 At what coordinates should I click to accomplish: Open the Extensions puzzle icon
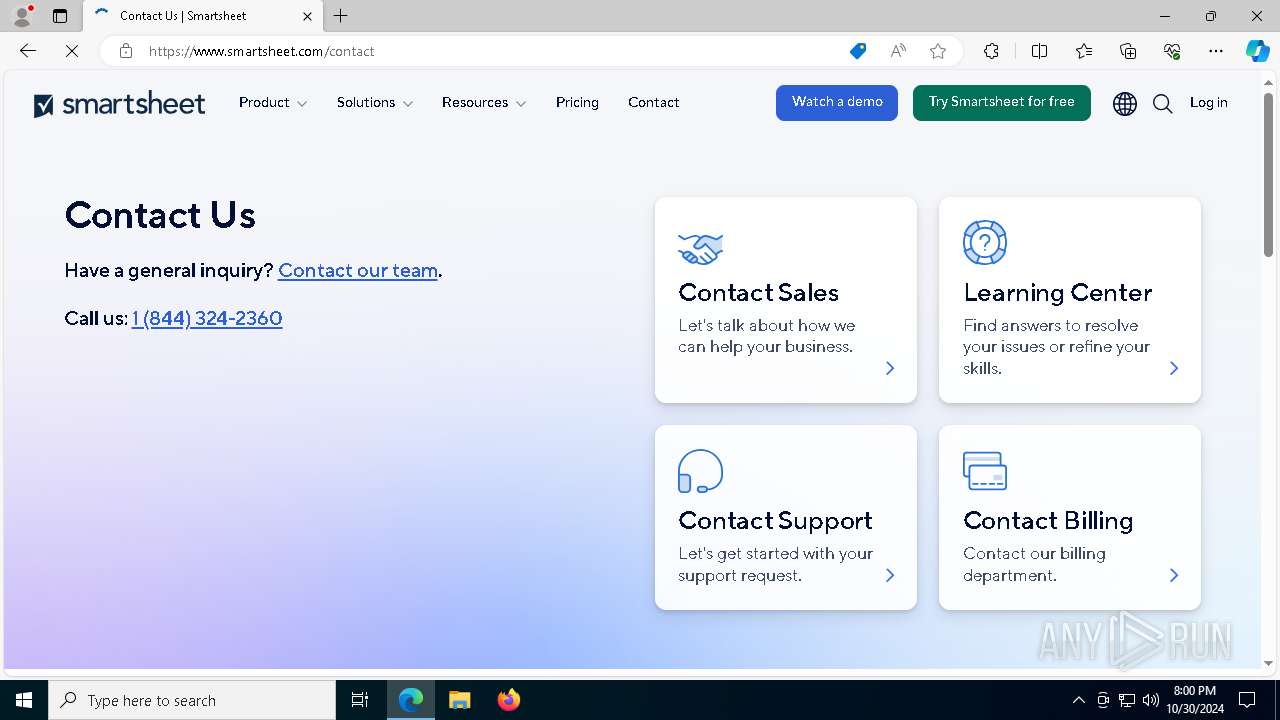tap(991, 51)
